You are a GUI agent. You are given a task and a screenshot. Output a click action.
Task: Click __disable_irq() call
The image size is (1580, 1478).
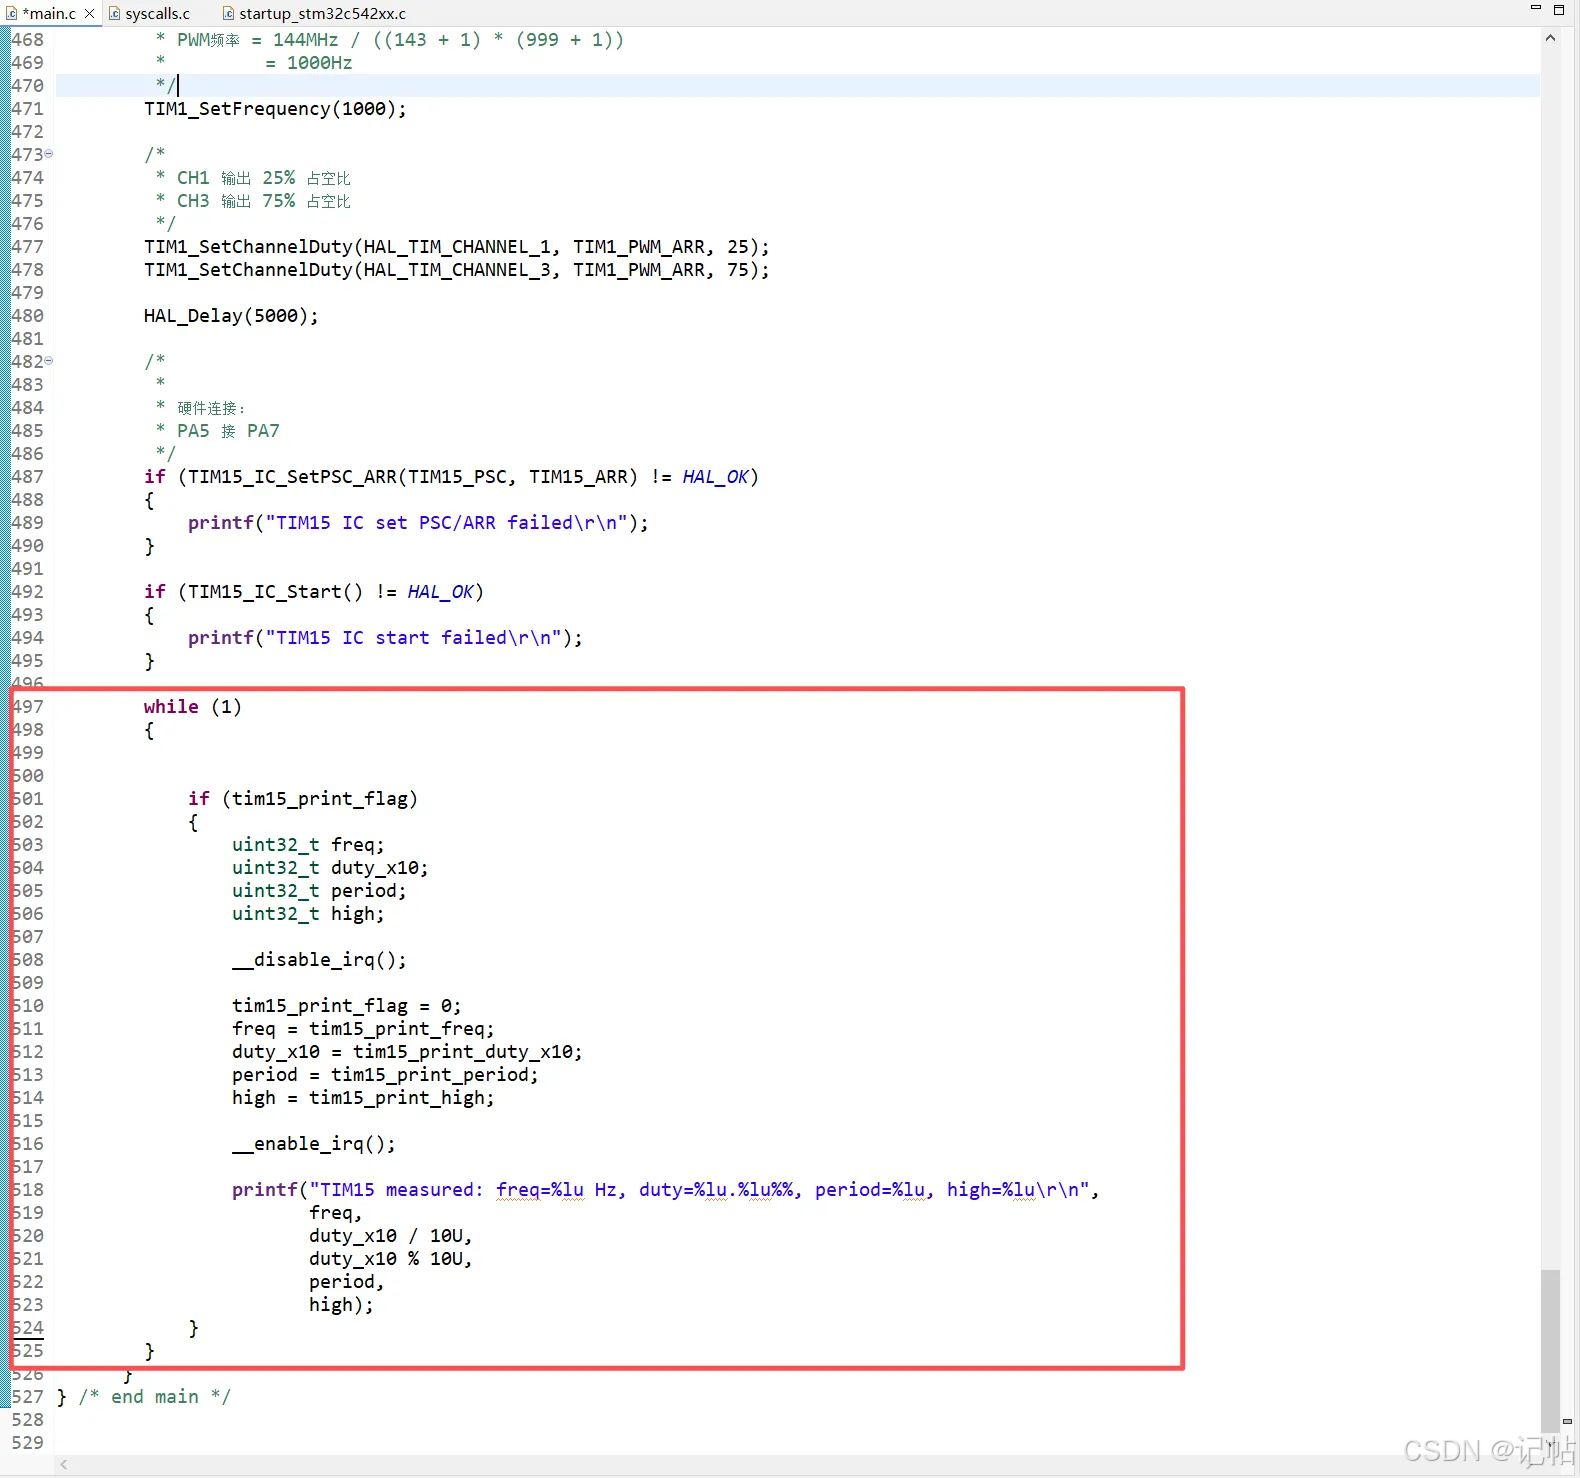click(319, 960)
